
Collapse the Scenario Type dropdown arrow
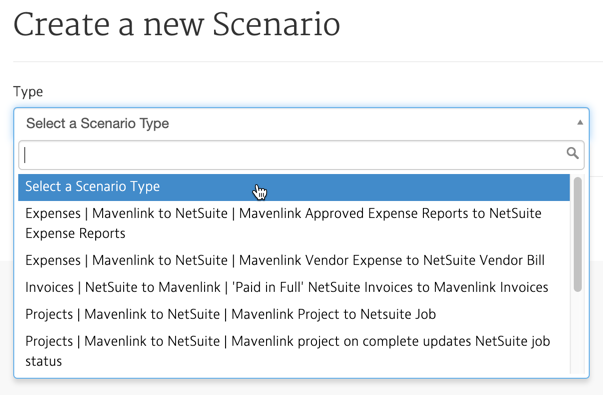[x=580, y=123]
